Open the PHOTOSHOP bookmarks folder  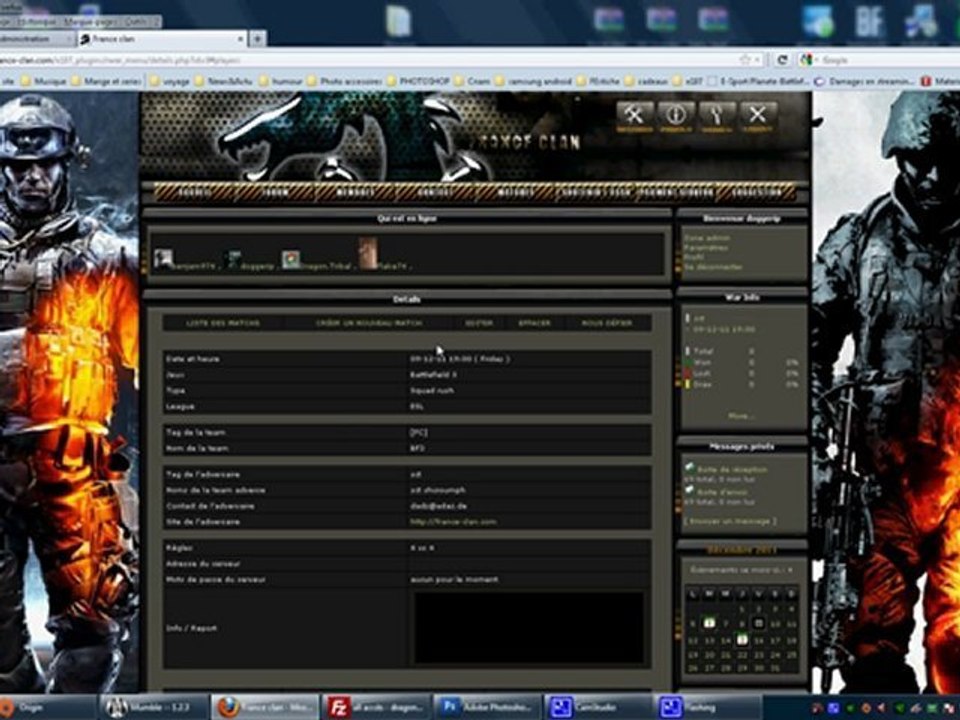(418, 81)
